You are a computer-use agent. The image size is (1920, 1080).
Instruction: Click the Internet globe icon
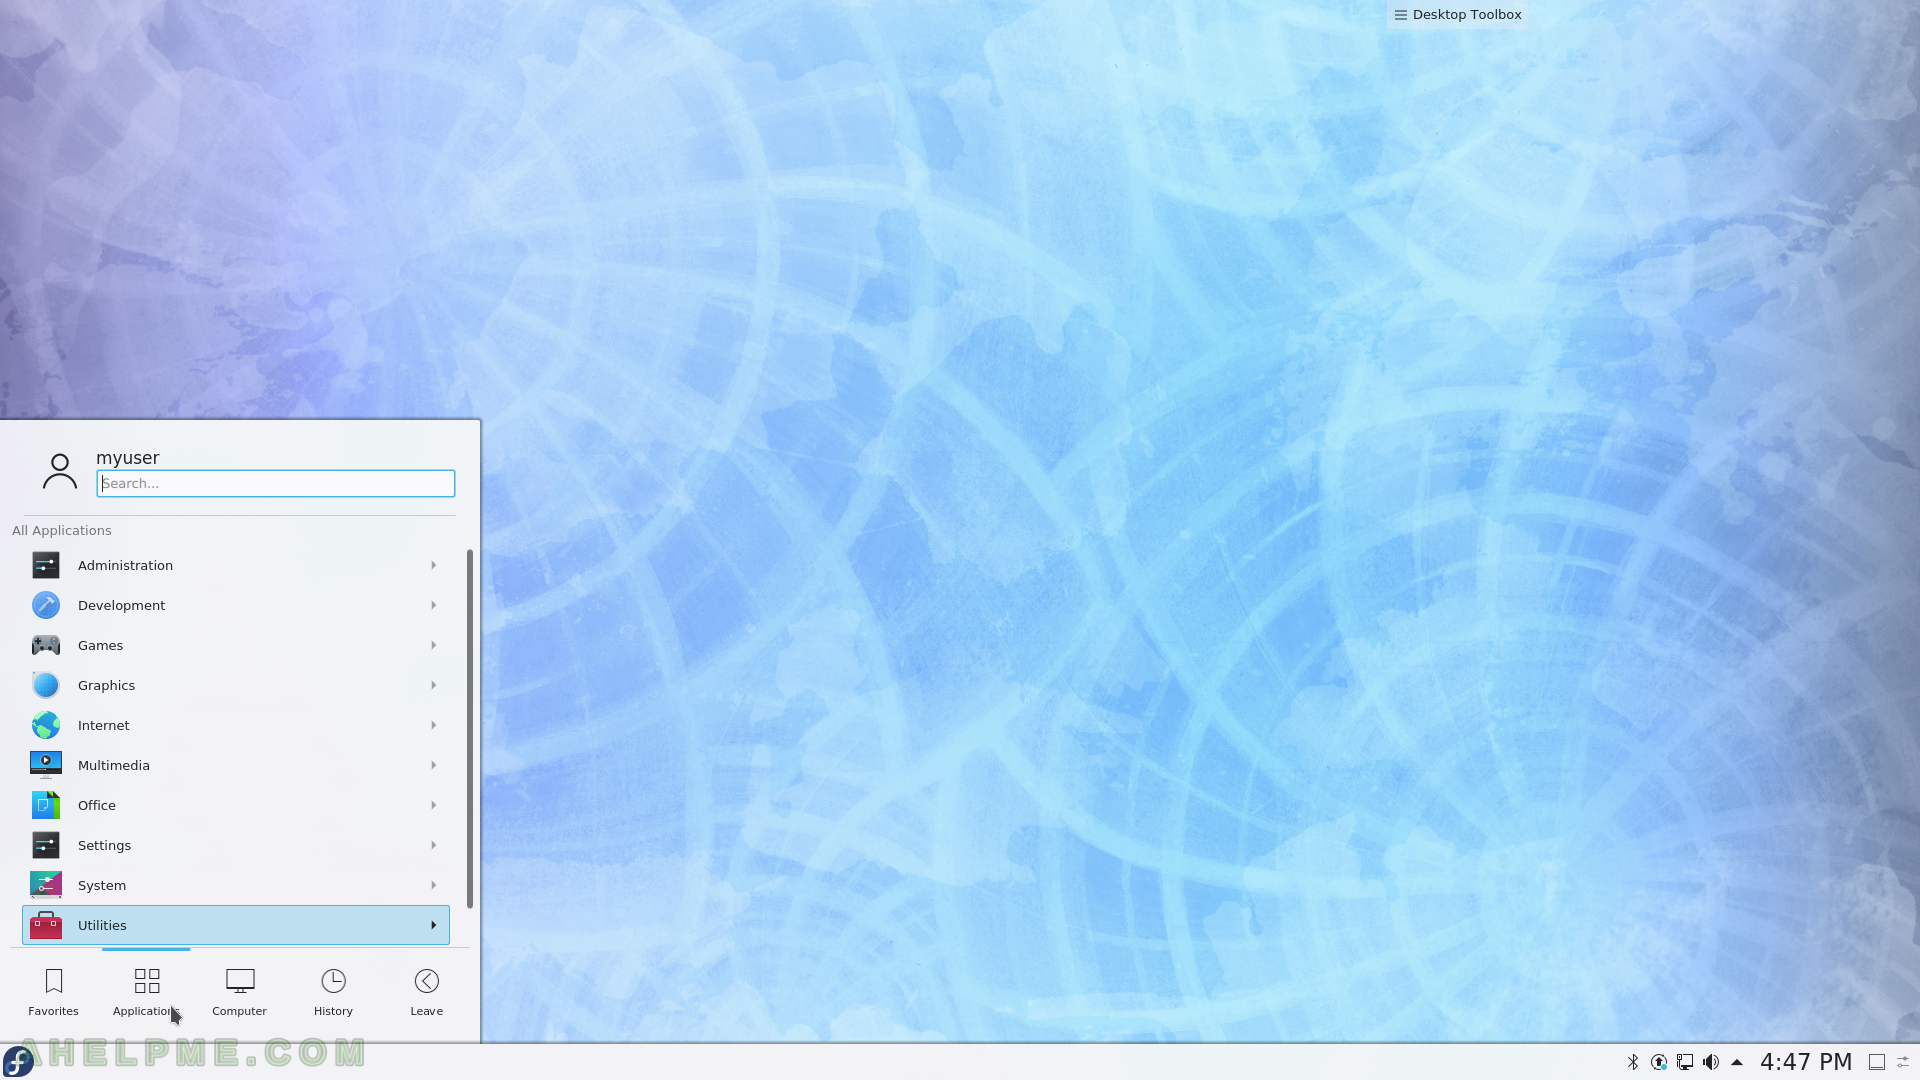click(46, 725)
